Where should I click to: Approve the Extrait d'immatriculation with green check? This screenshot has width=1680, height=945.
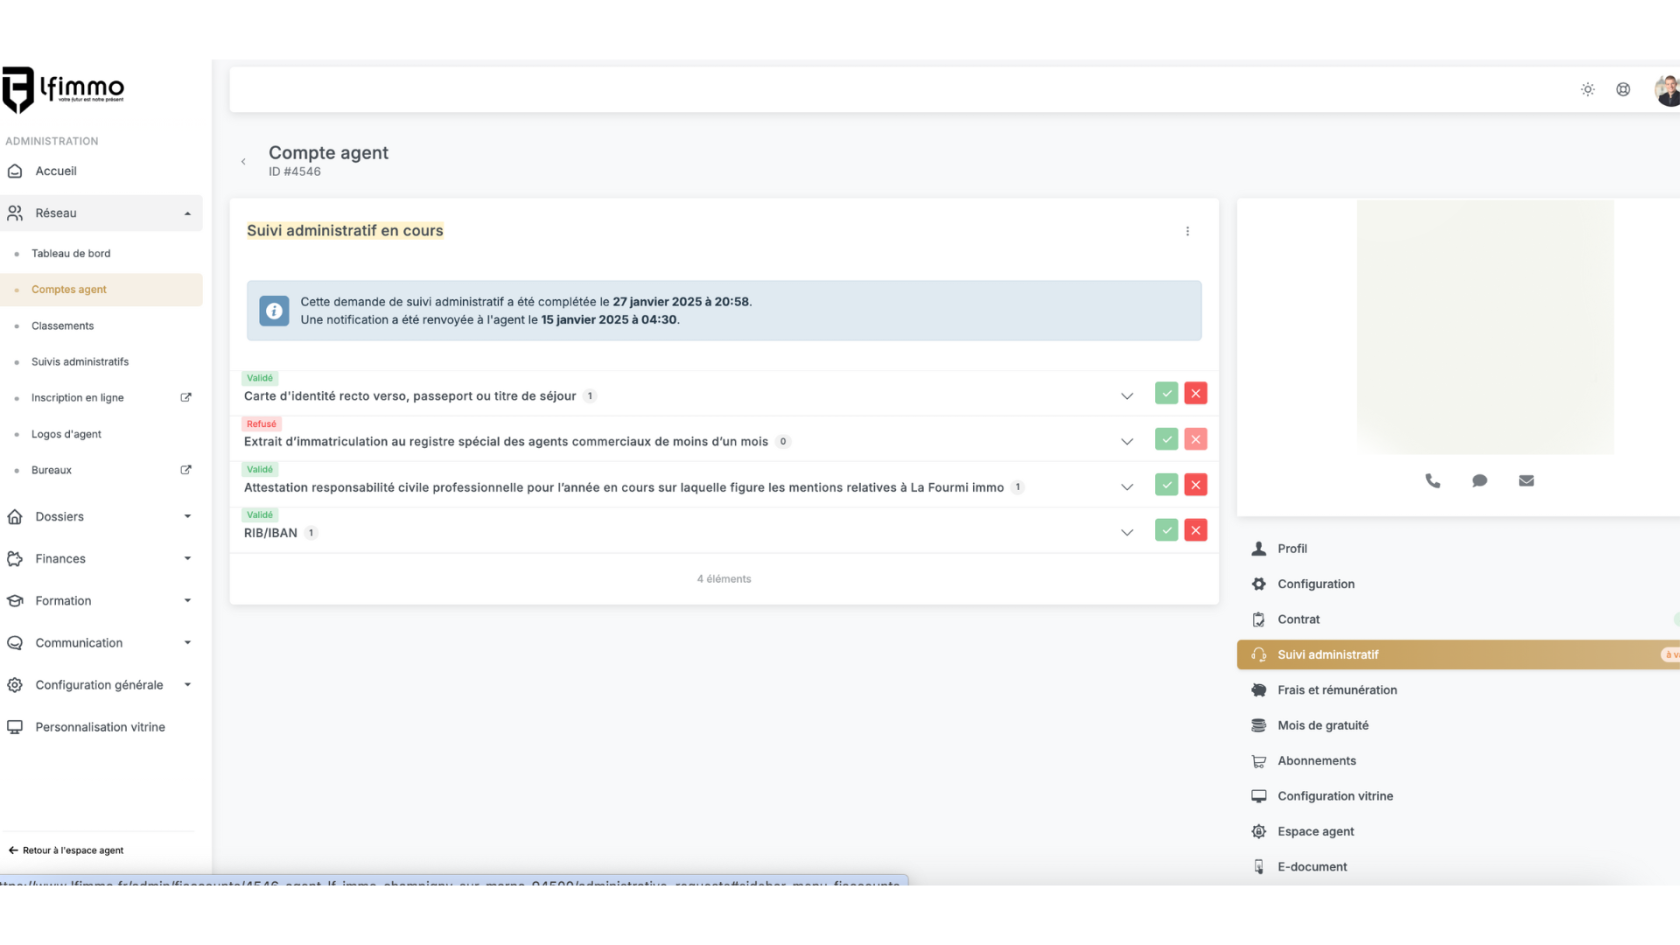tap(1166, 440)
